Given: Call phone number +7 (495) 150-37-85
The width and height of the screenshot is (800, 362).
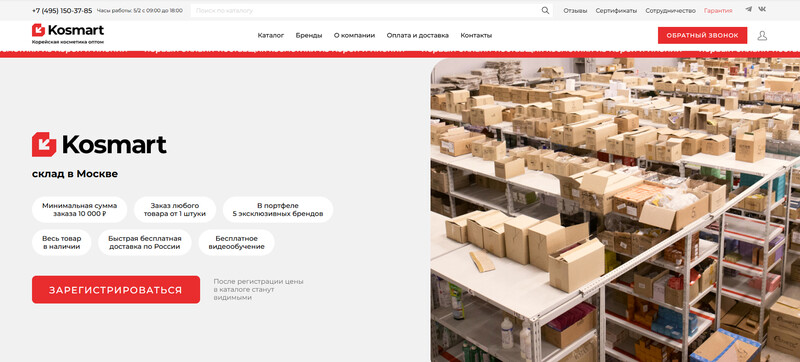Looking at the screenshot, I should click(62, 10).
